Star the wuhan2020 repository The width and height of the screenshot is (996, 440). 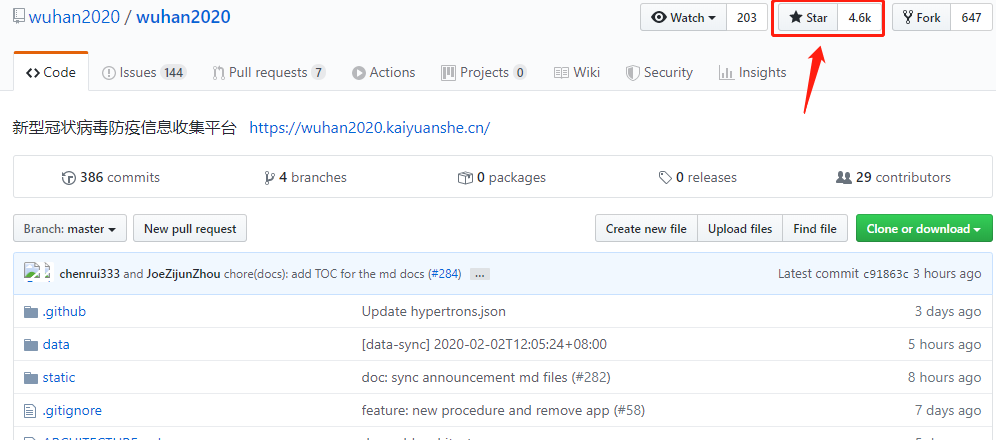[808, 18]
